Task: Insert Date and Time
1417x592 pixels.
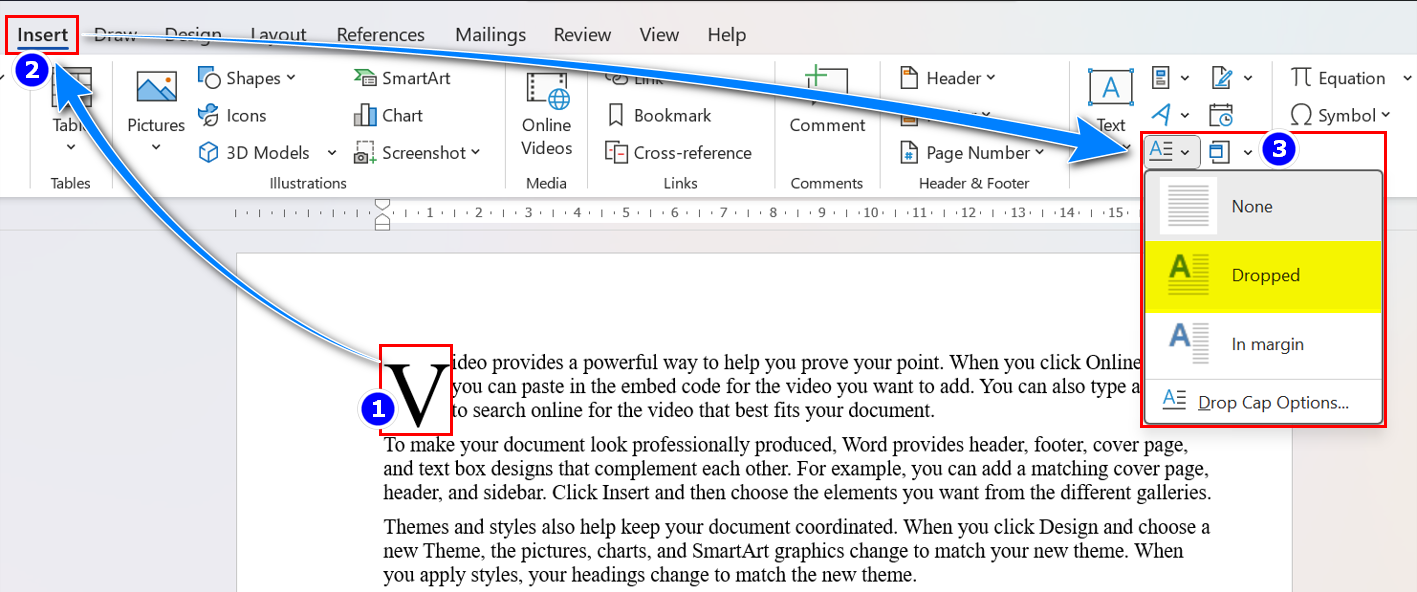Action: click(1221, 115)
